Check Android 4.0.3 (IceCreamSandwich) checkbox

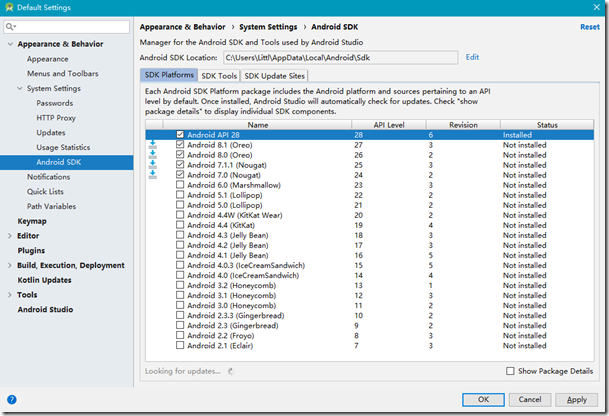coord(180,265)
